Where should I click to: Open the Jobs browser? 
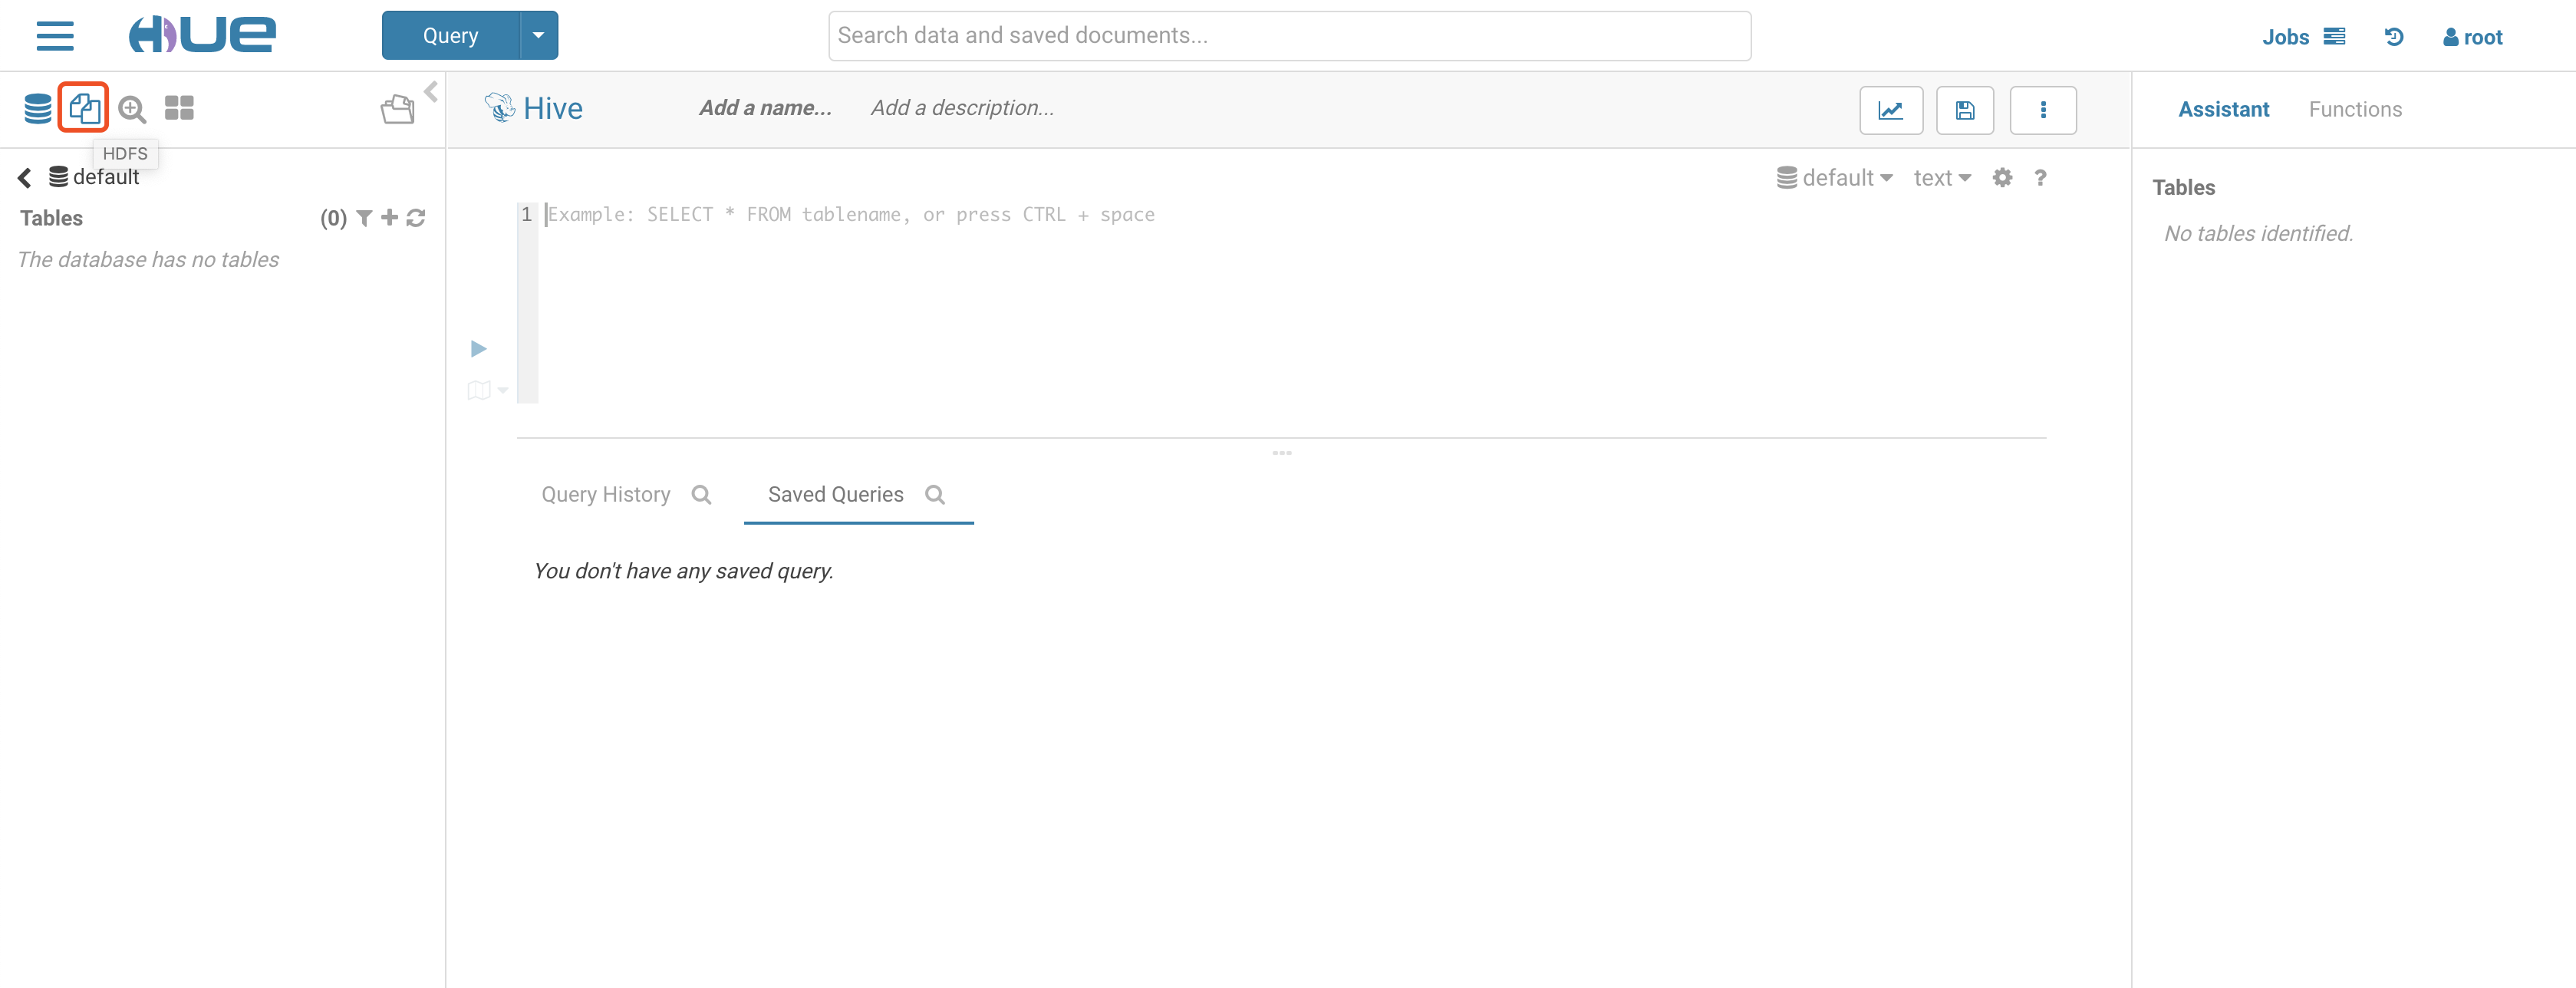coord(2303,37)
